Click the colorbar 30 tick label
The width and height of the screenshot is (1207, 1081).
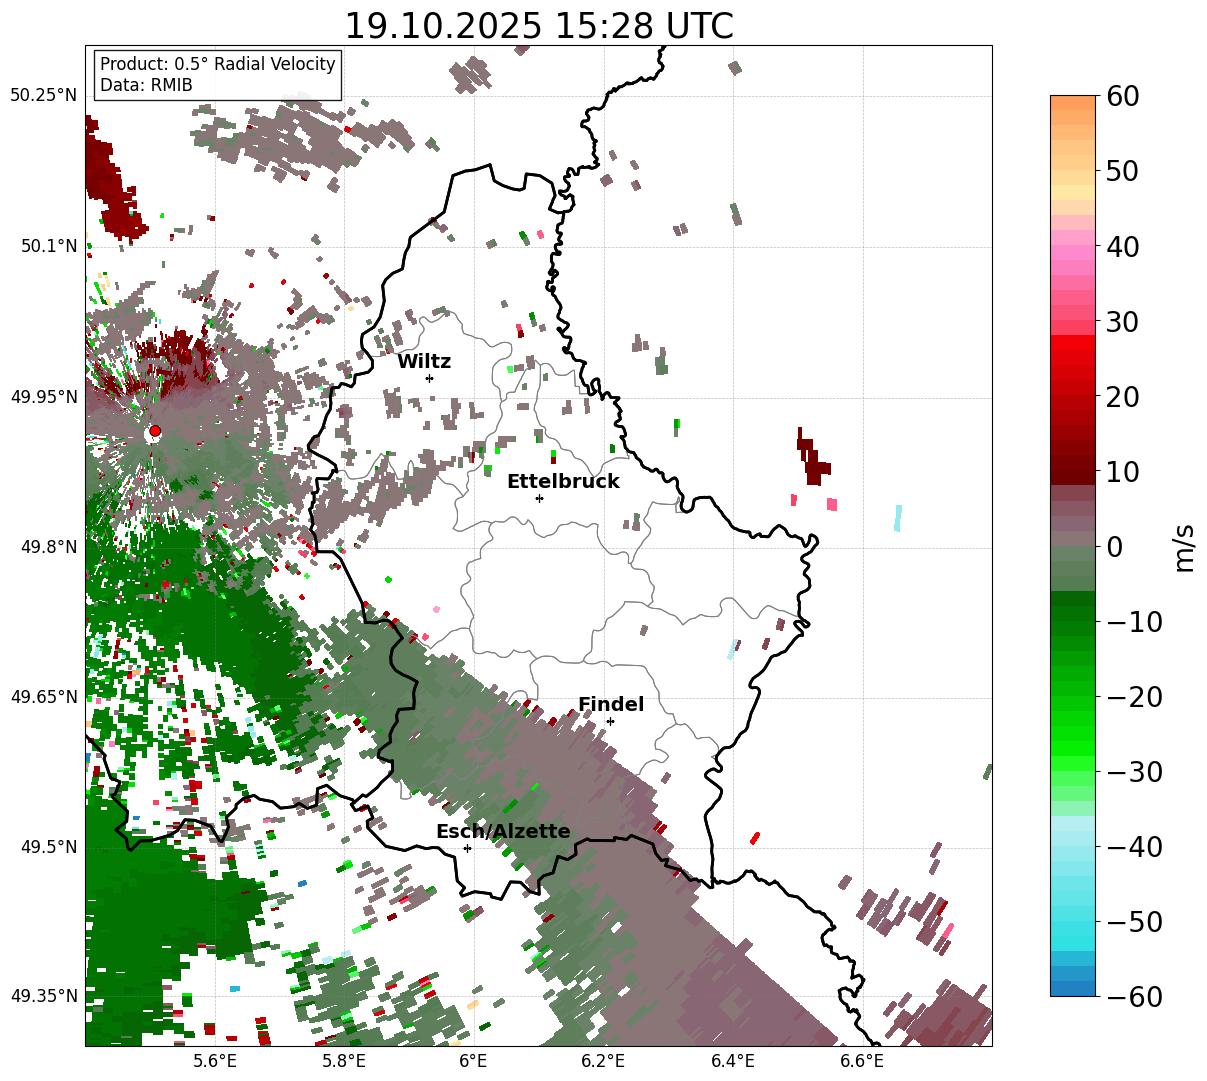coord(1123,322)
